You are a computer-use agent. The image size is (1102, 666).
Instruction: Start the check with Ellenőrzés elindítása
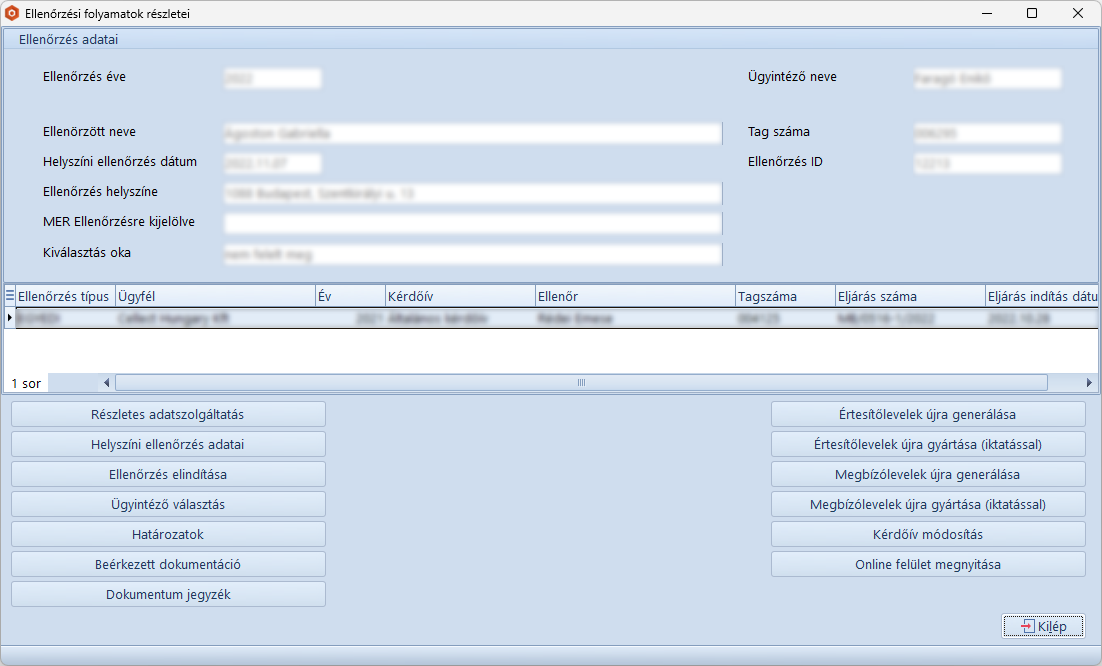[168, 474]
